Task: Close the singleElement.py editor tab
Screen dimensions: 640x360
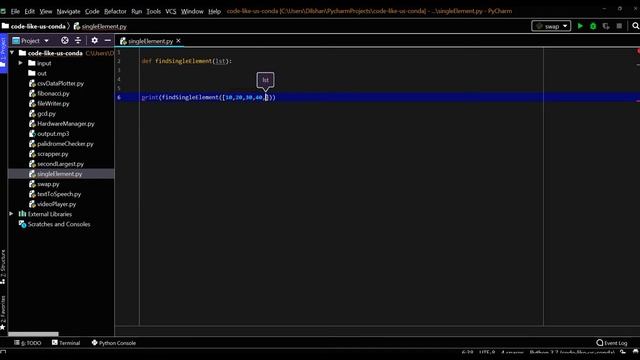Action: (178, 41)
